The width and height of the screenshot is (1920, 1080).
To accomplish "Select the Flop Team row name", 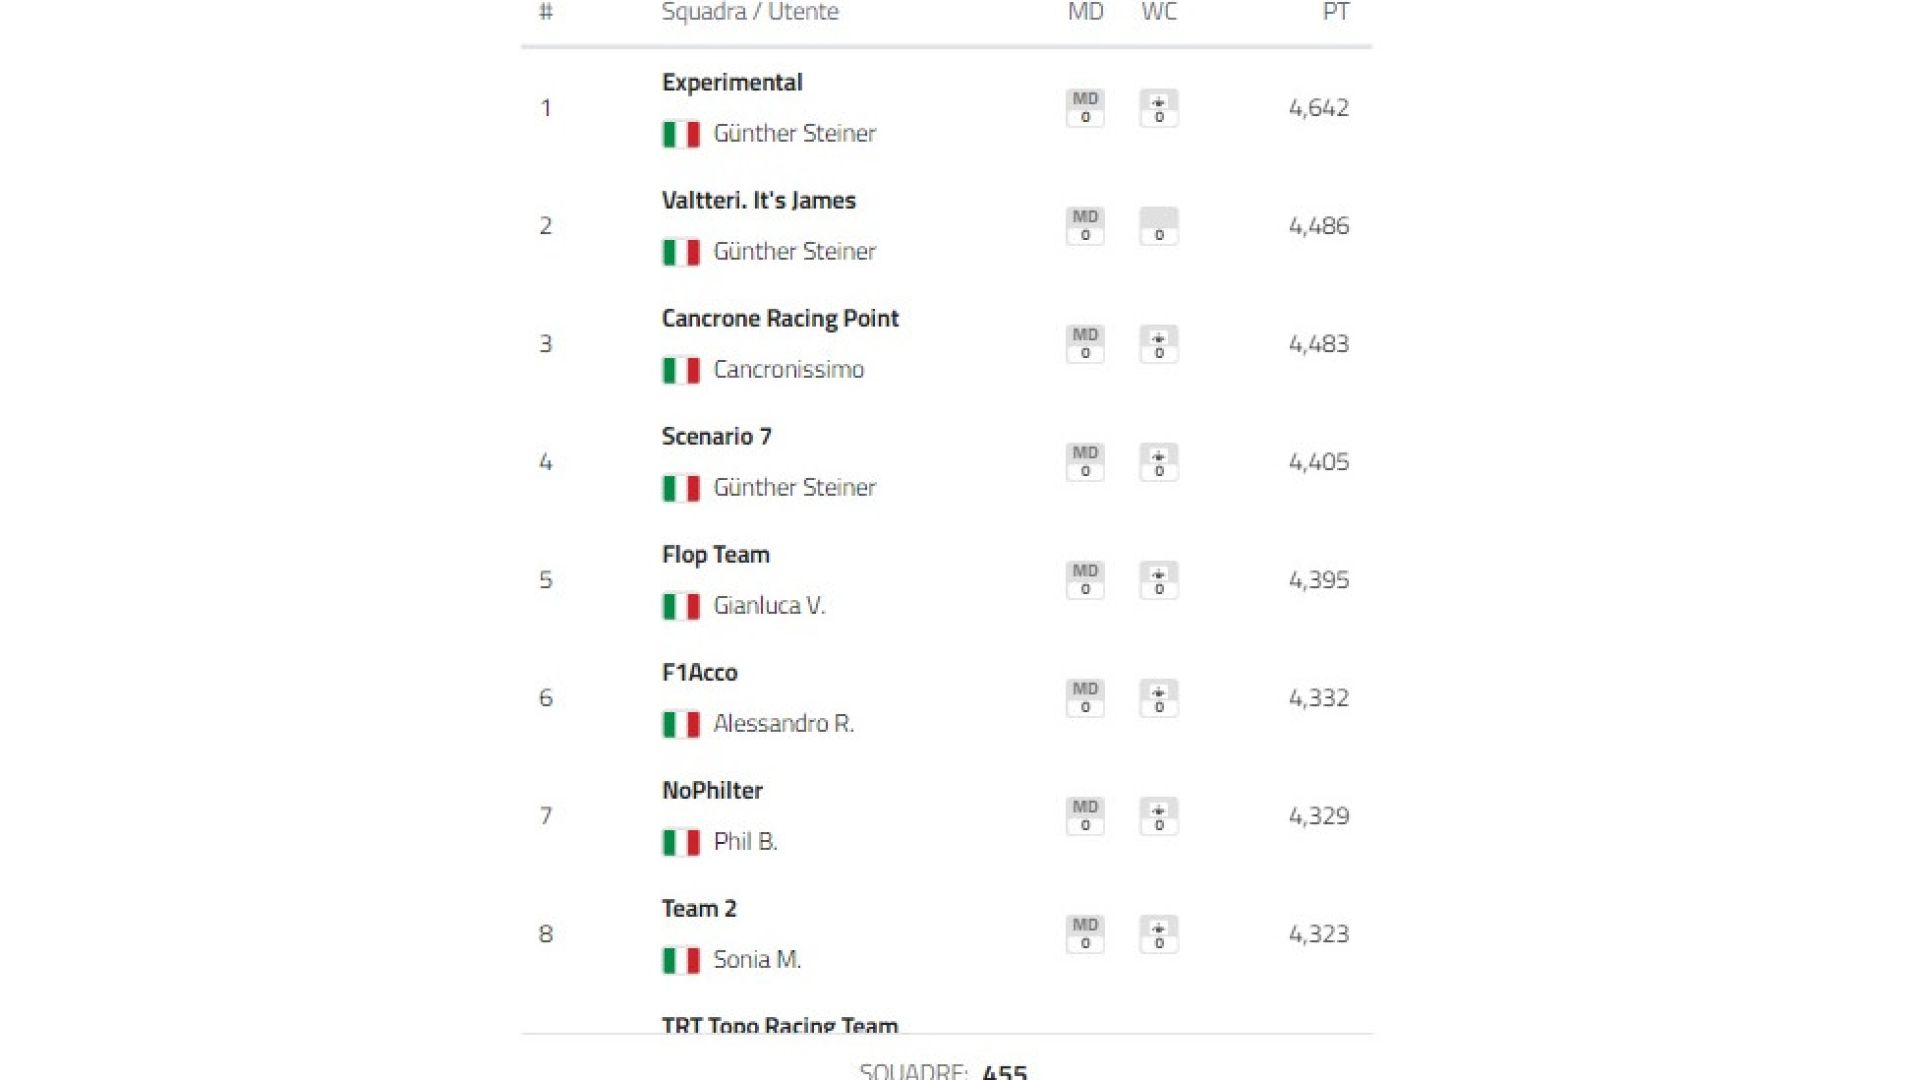I will [x=716, y=555].
